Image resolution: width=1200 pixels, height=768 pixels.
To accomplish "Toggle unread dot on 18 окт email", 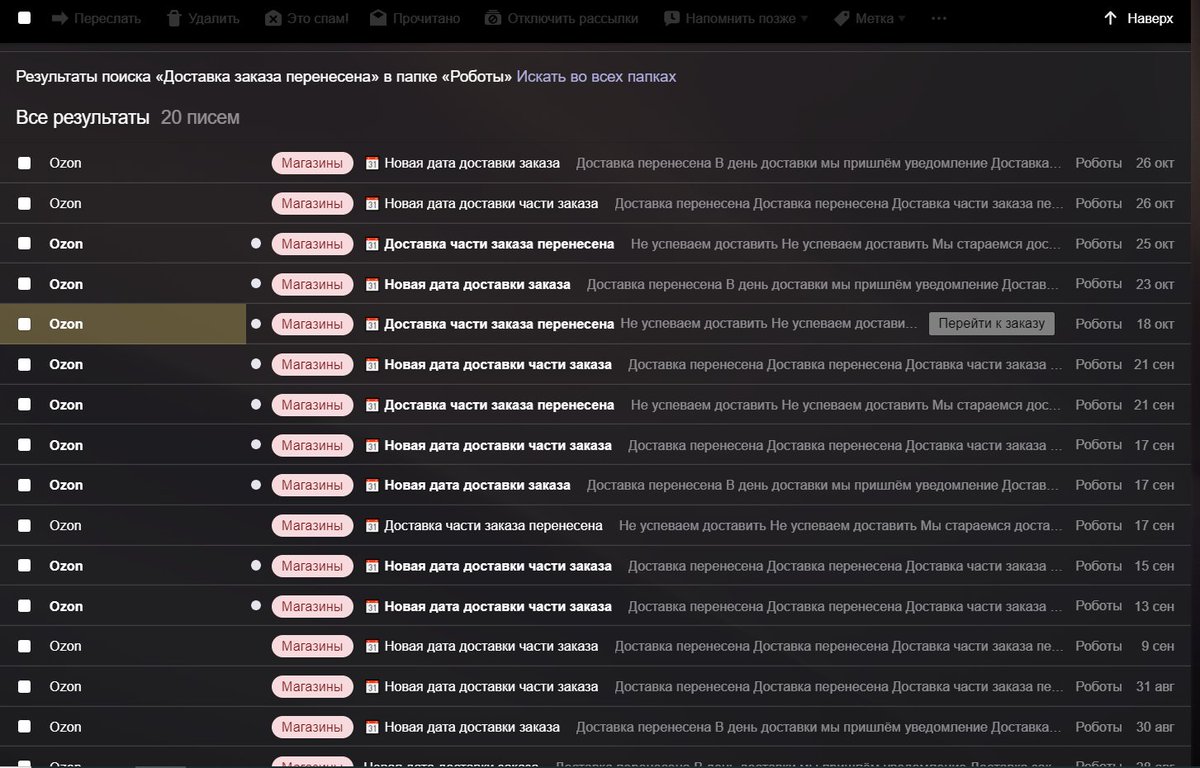I will coord(256,324).
